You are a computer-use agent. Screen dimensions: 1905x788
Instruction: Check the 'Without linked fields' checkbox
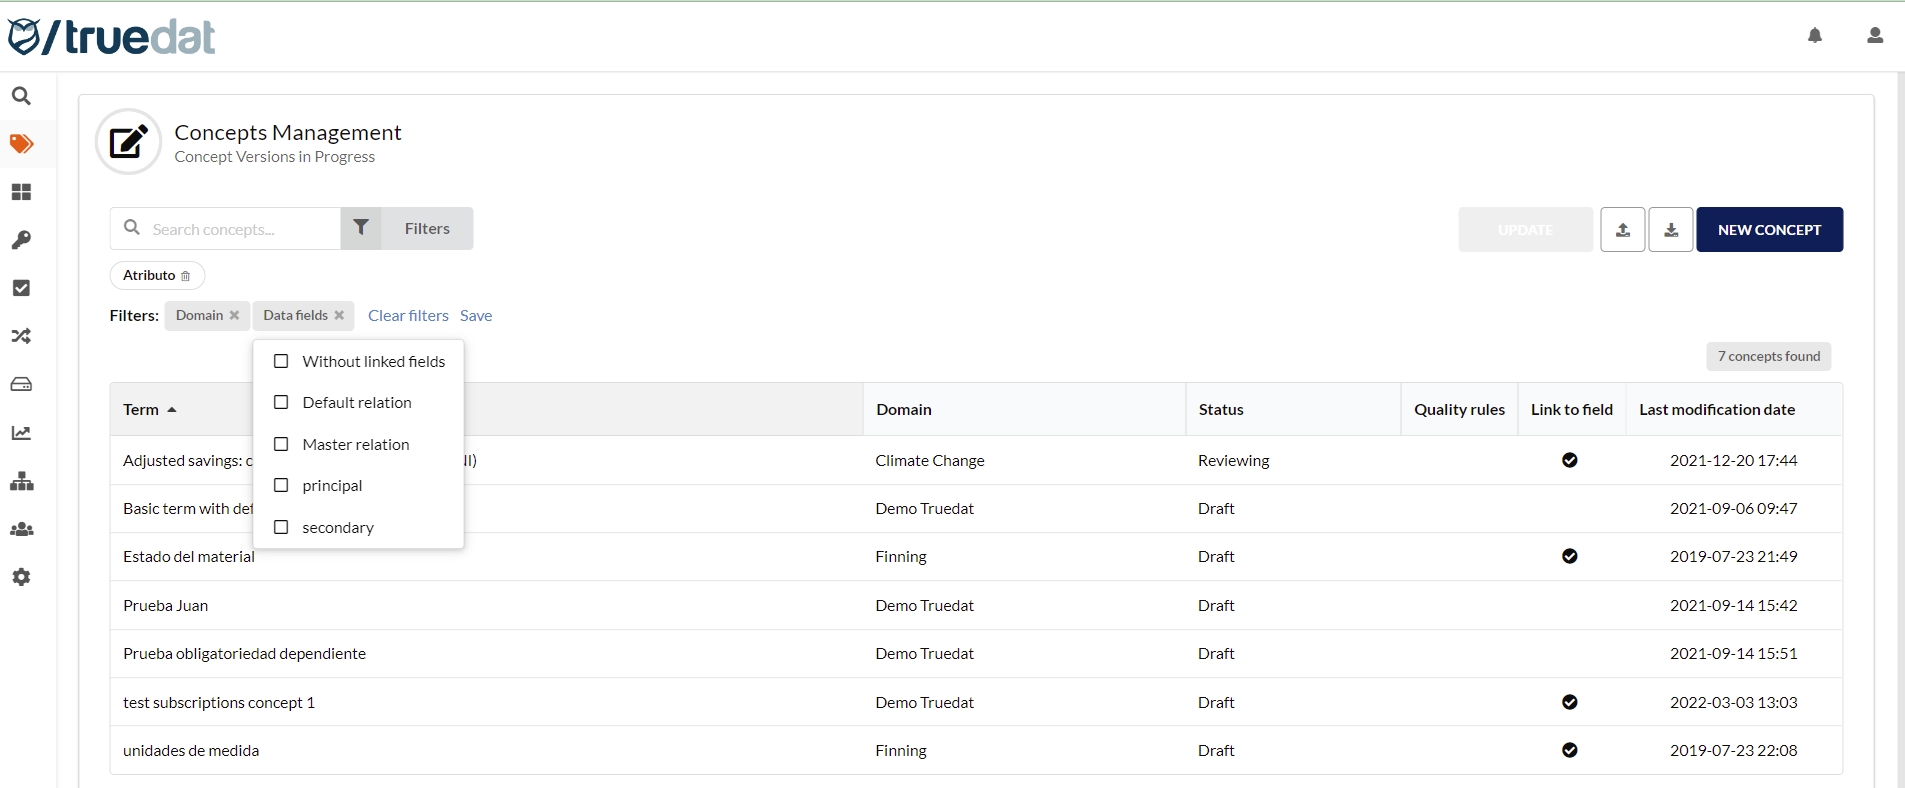coord(281,361)
